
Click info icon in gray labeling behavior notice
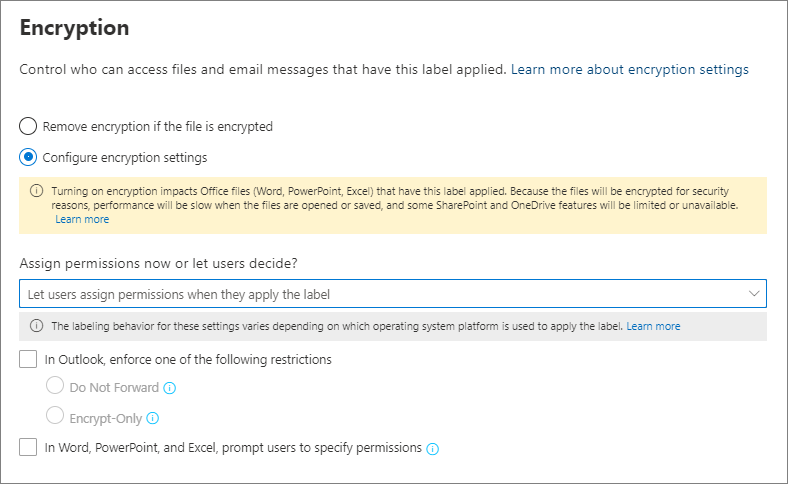[36, 326]
